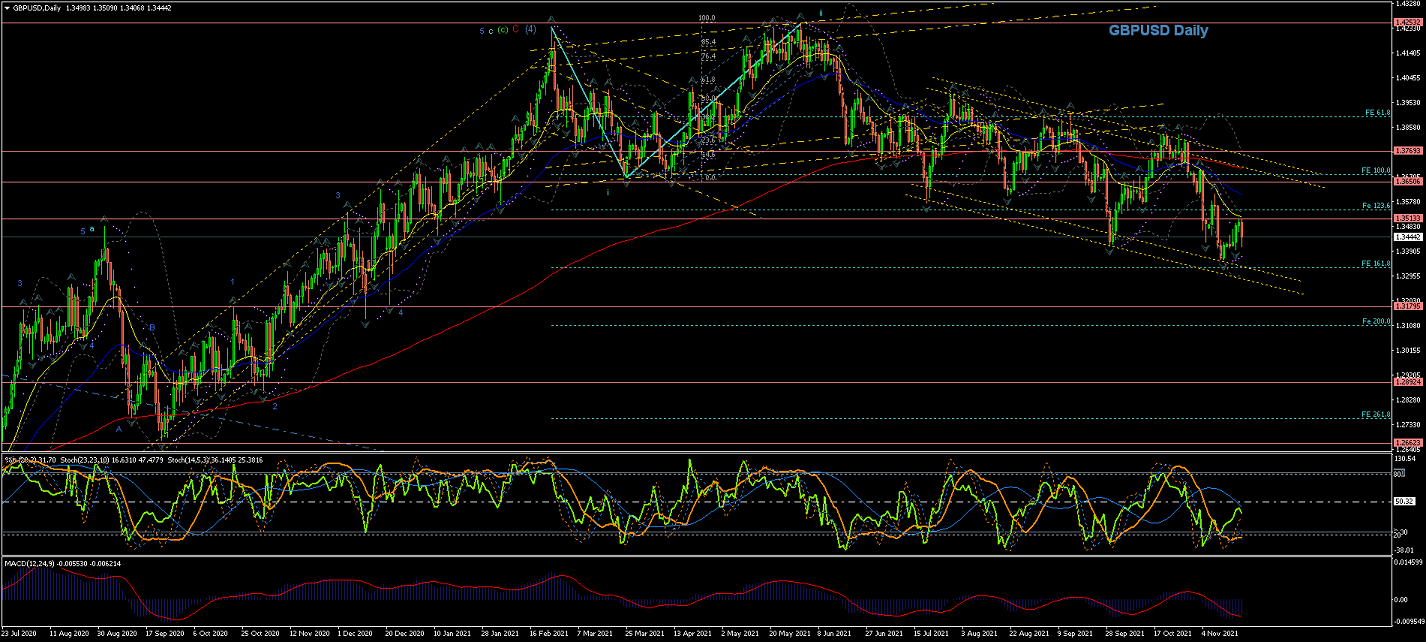Click the 1.31795 red price level tag

pos(1407,306)
